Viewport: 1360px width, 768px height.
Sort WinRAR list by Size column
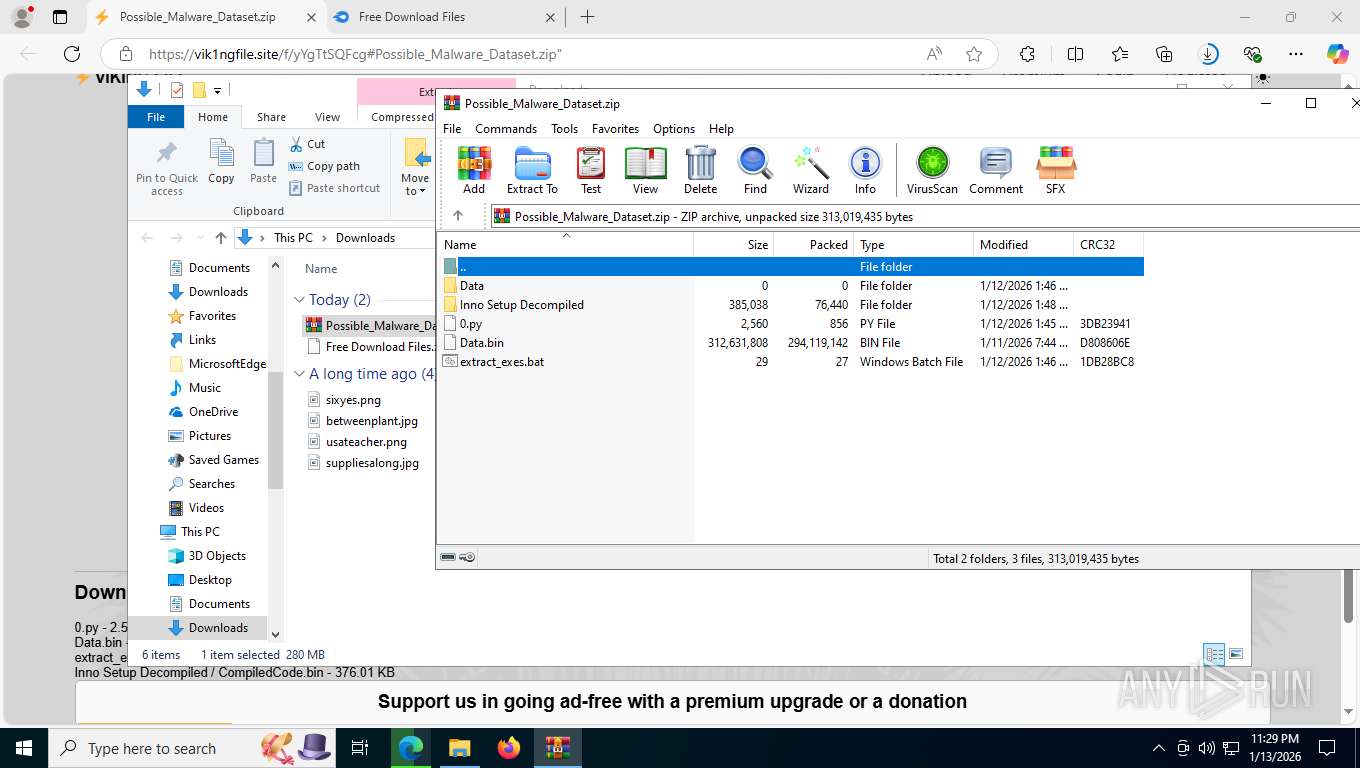[734, 245]
